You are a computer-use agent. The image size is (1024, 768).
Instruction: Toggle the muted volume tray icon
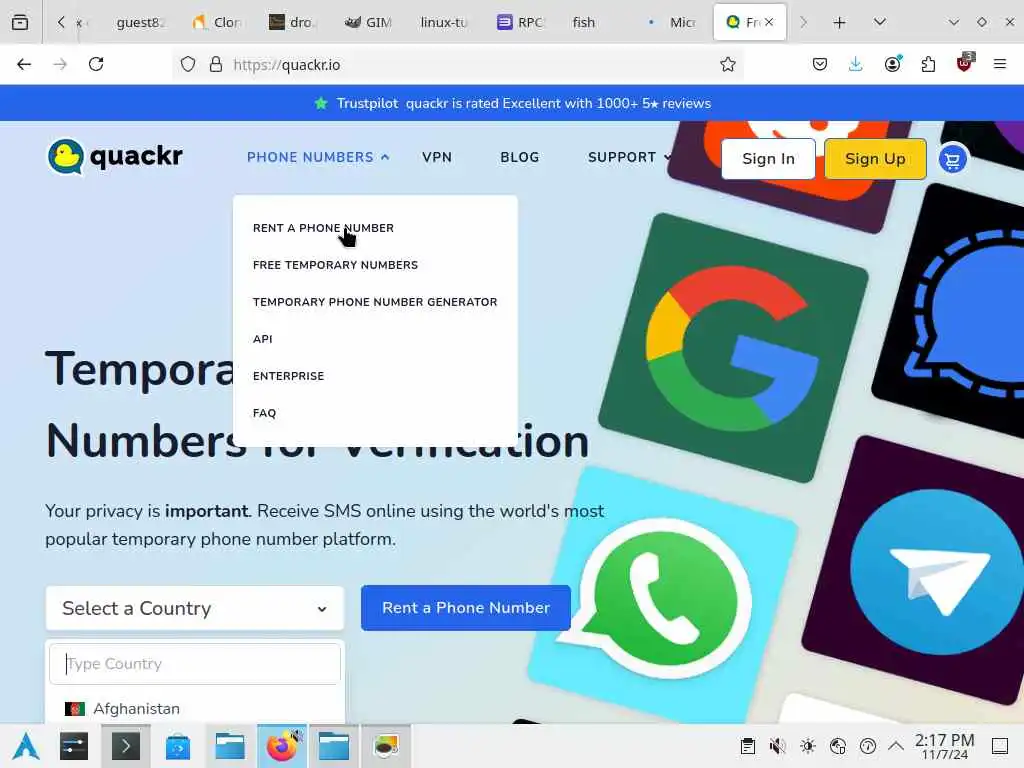coord(777,746)
